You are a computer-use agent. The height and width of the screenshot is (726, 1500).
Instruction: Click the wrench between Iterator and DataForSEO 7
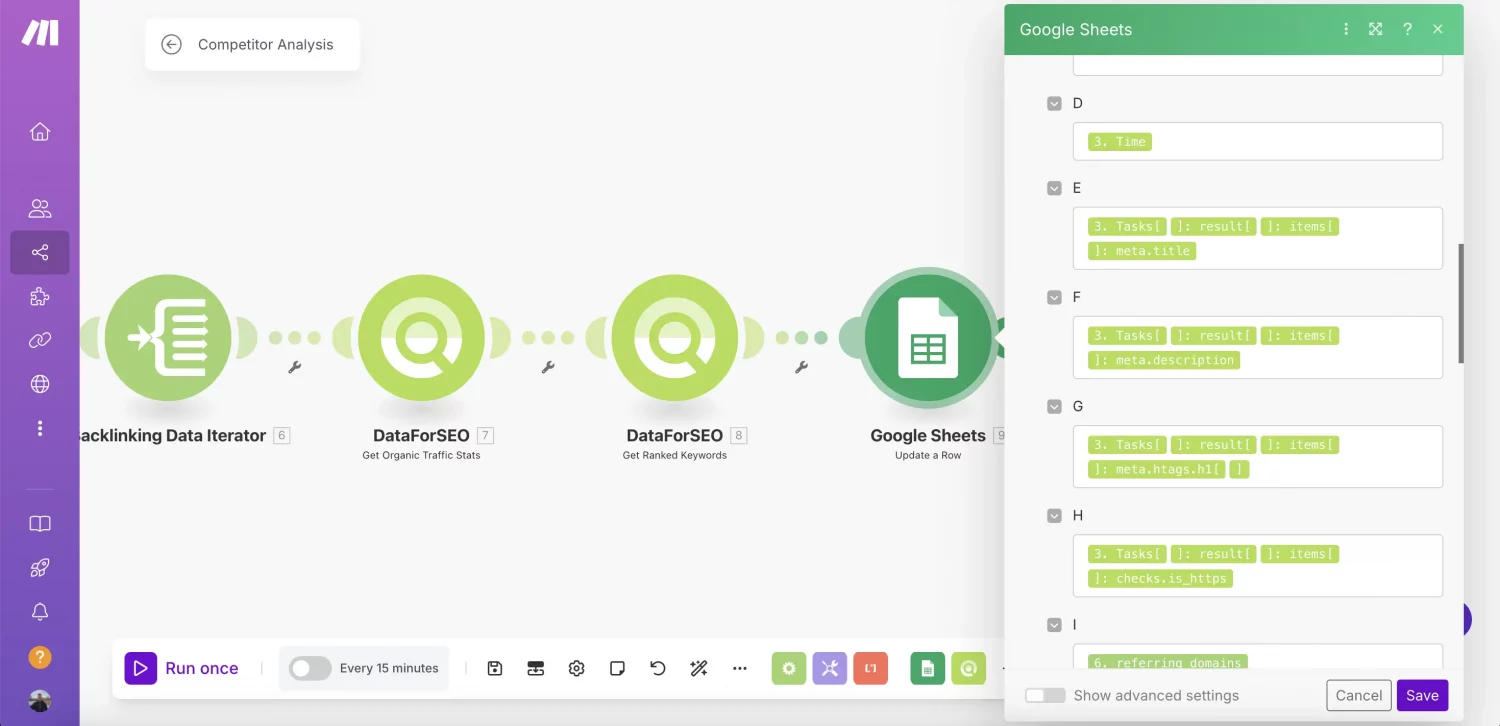pyautogui.click(x=295, y=367)
